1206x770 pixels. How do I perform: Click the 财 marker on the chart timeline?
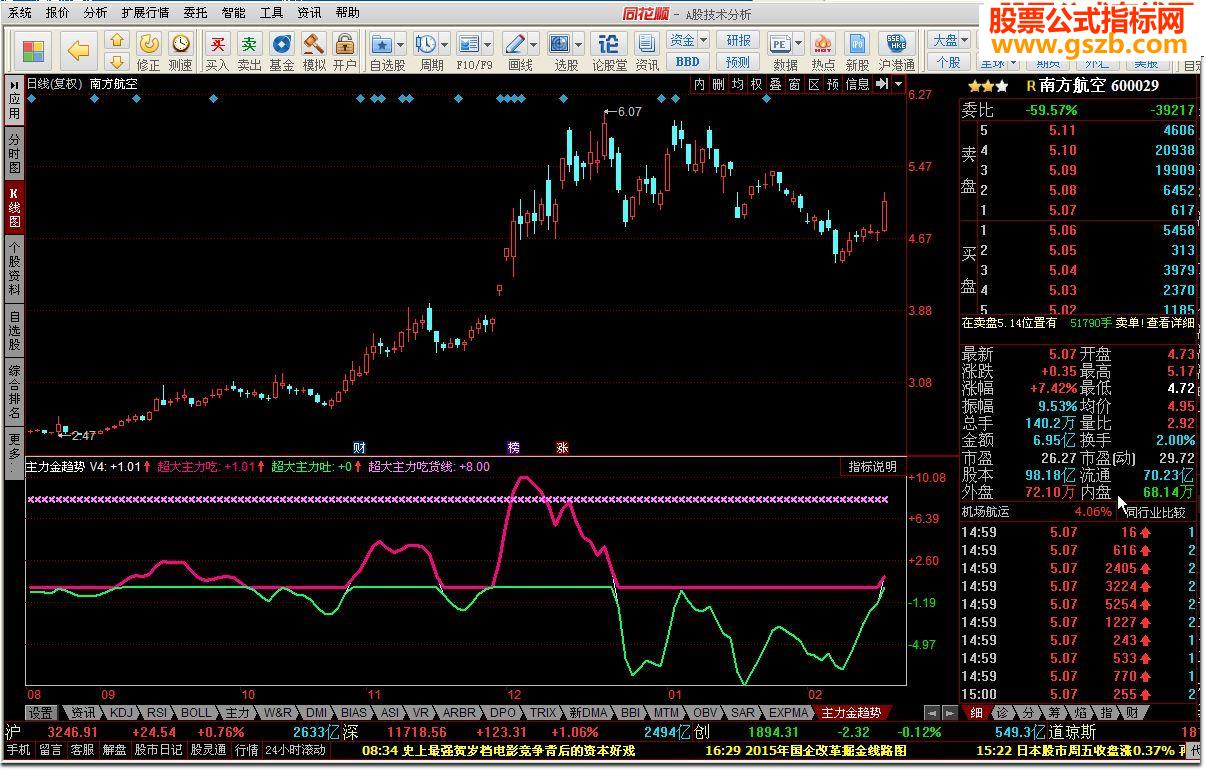(360, 447)
